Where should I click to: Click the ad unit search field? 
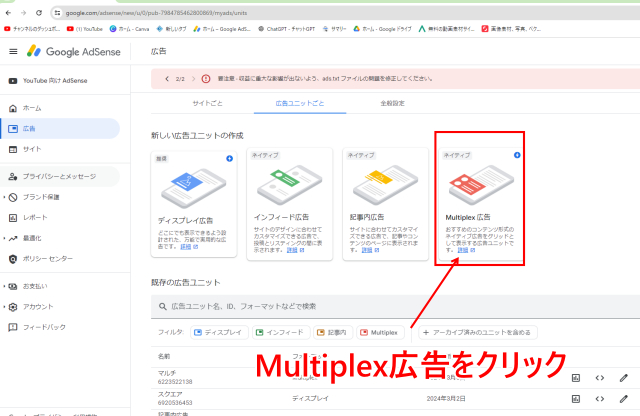(x=396, y=306)
